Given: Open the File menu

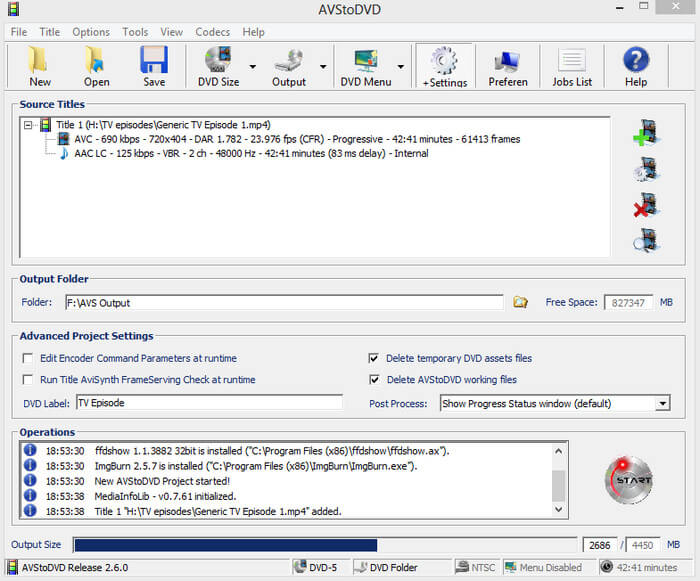Looking at the screenshot, I should coord(19,32).
